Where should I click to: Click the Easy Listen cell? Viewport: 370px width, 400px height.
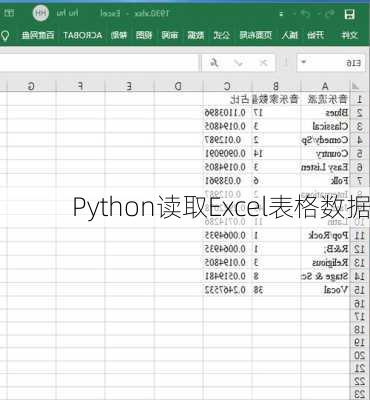[x=325, y=167]
